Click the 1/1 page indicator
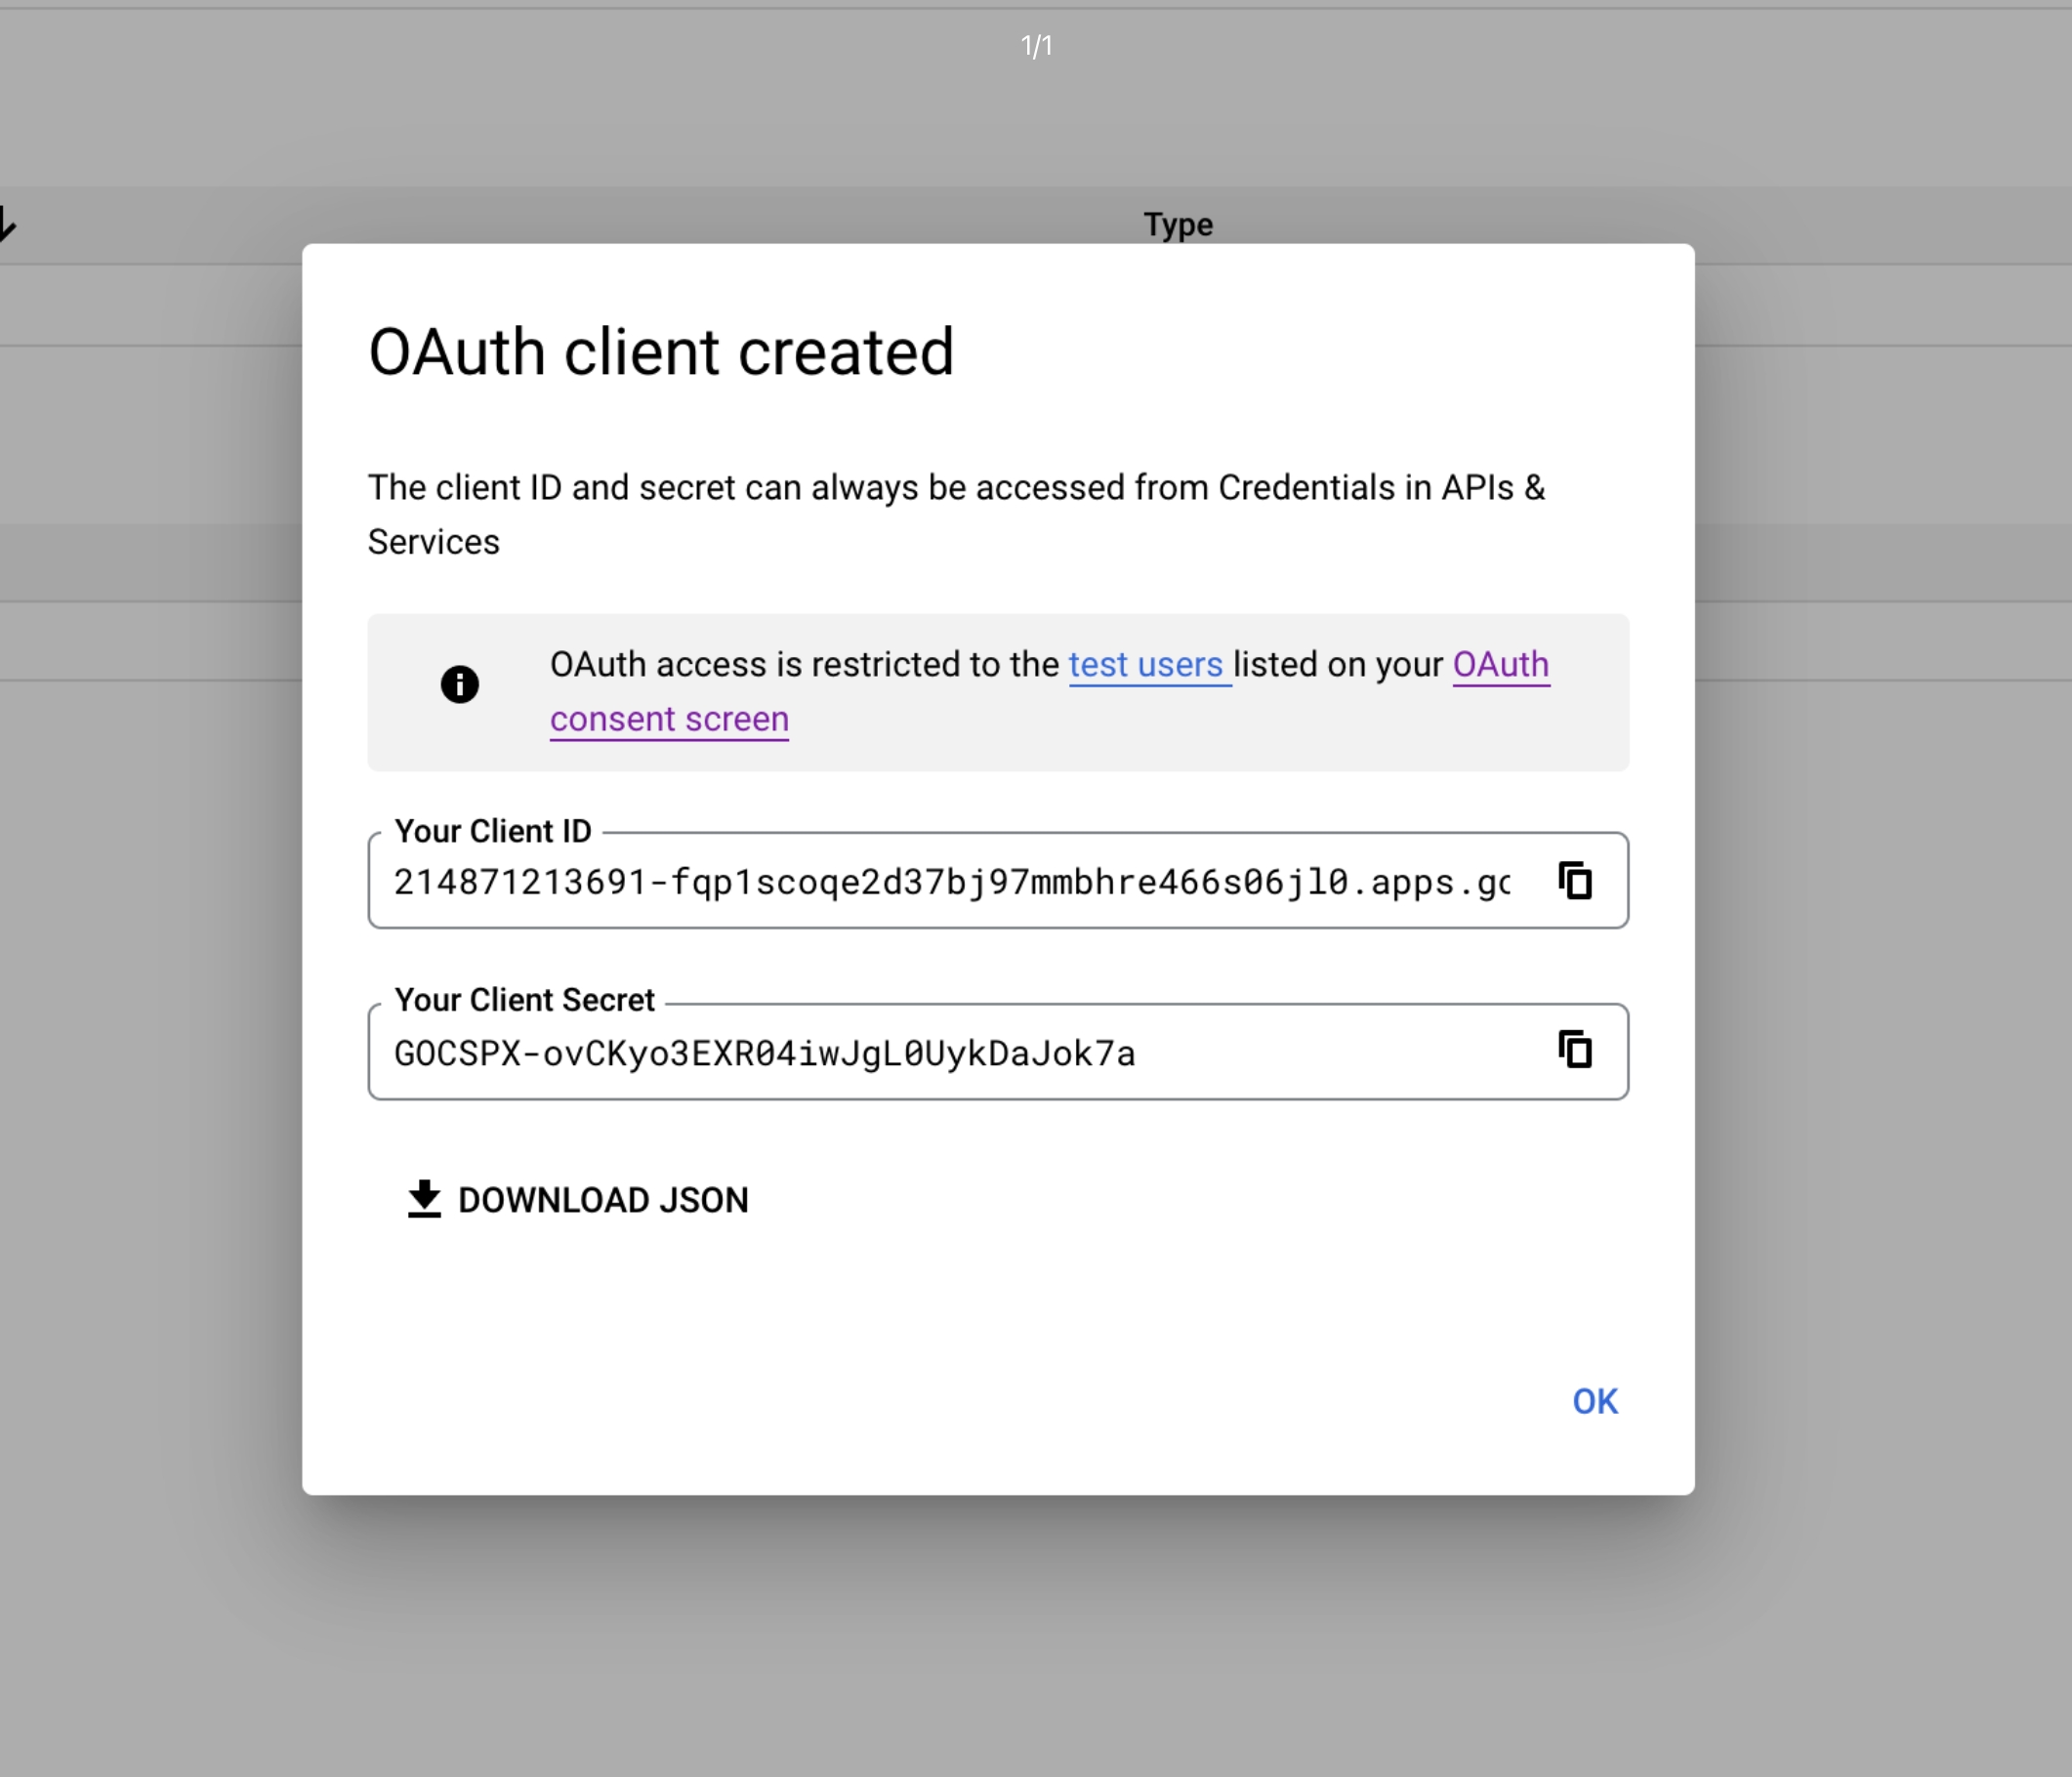 click(1036, 46)
